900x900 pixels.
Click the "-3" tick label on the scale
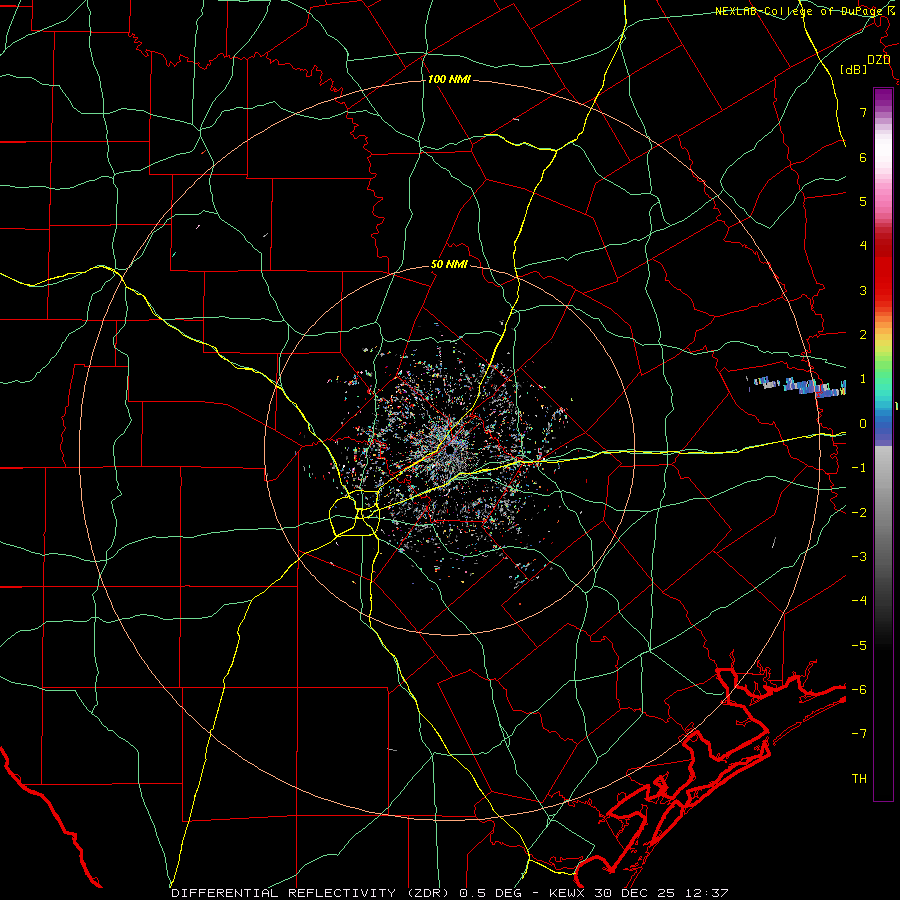859,557
